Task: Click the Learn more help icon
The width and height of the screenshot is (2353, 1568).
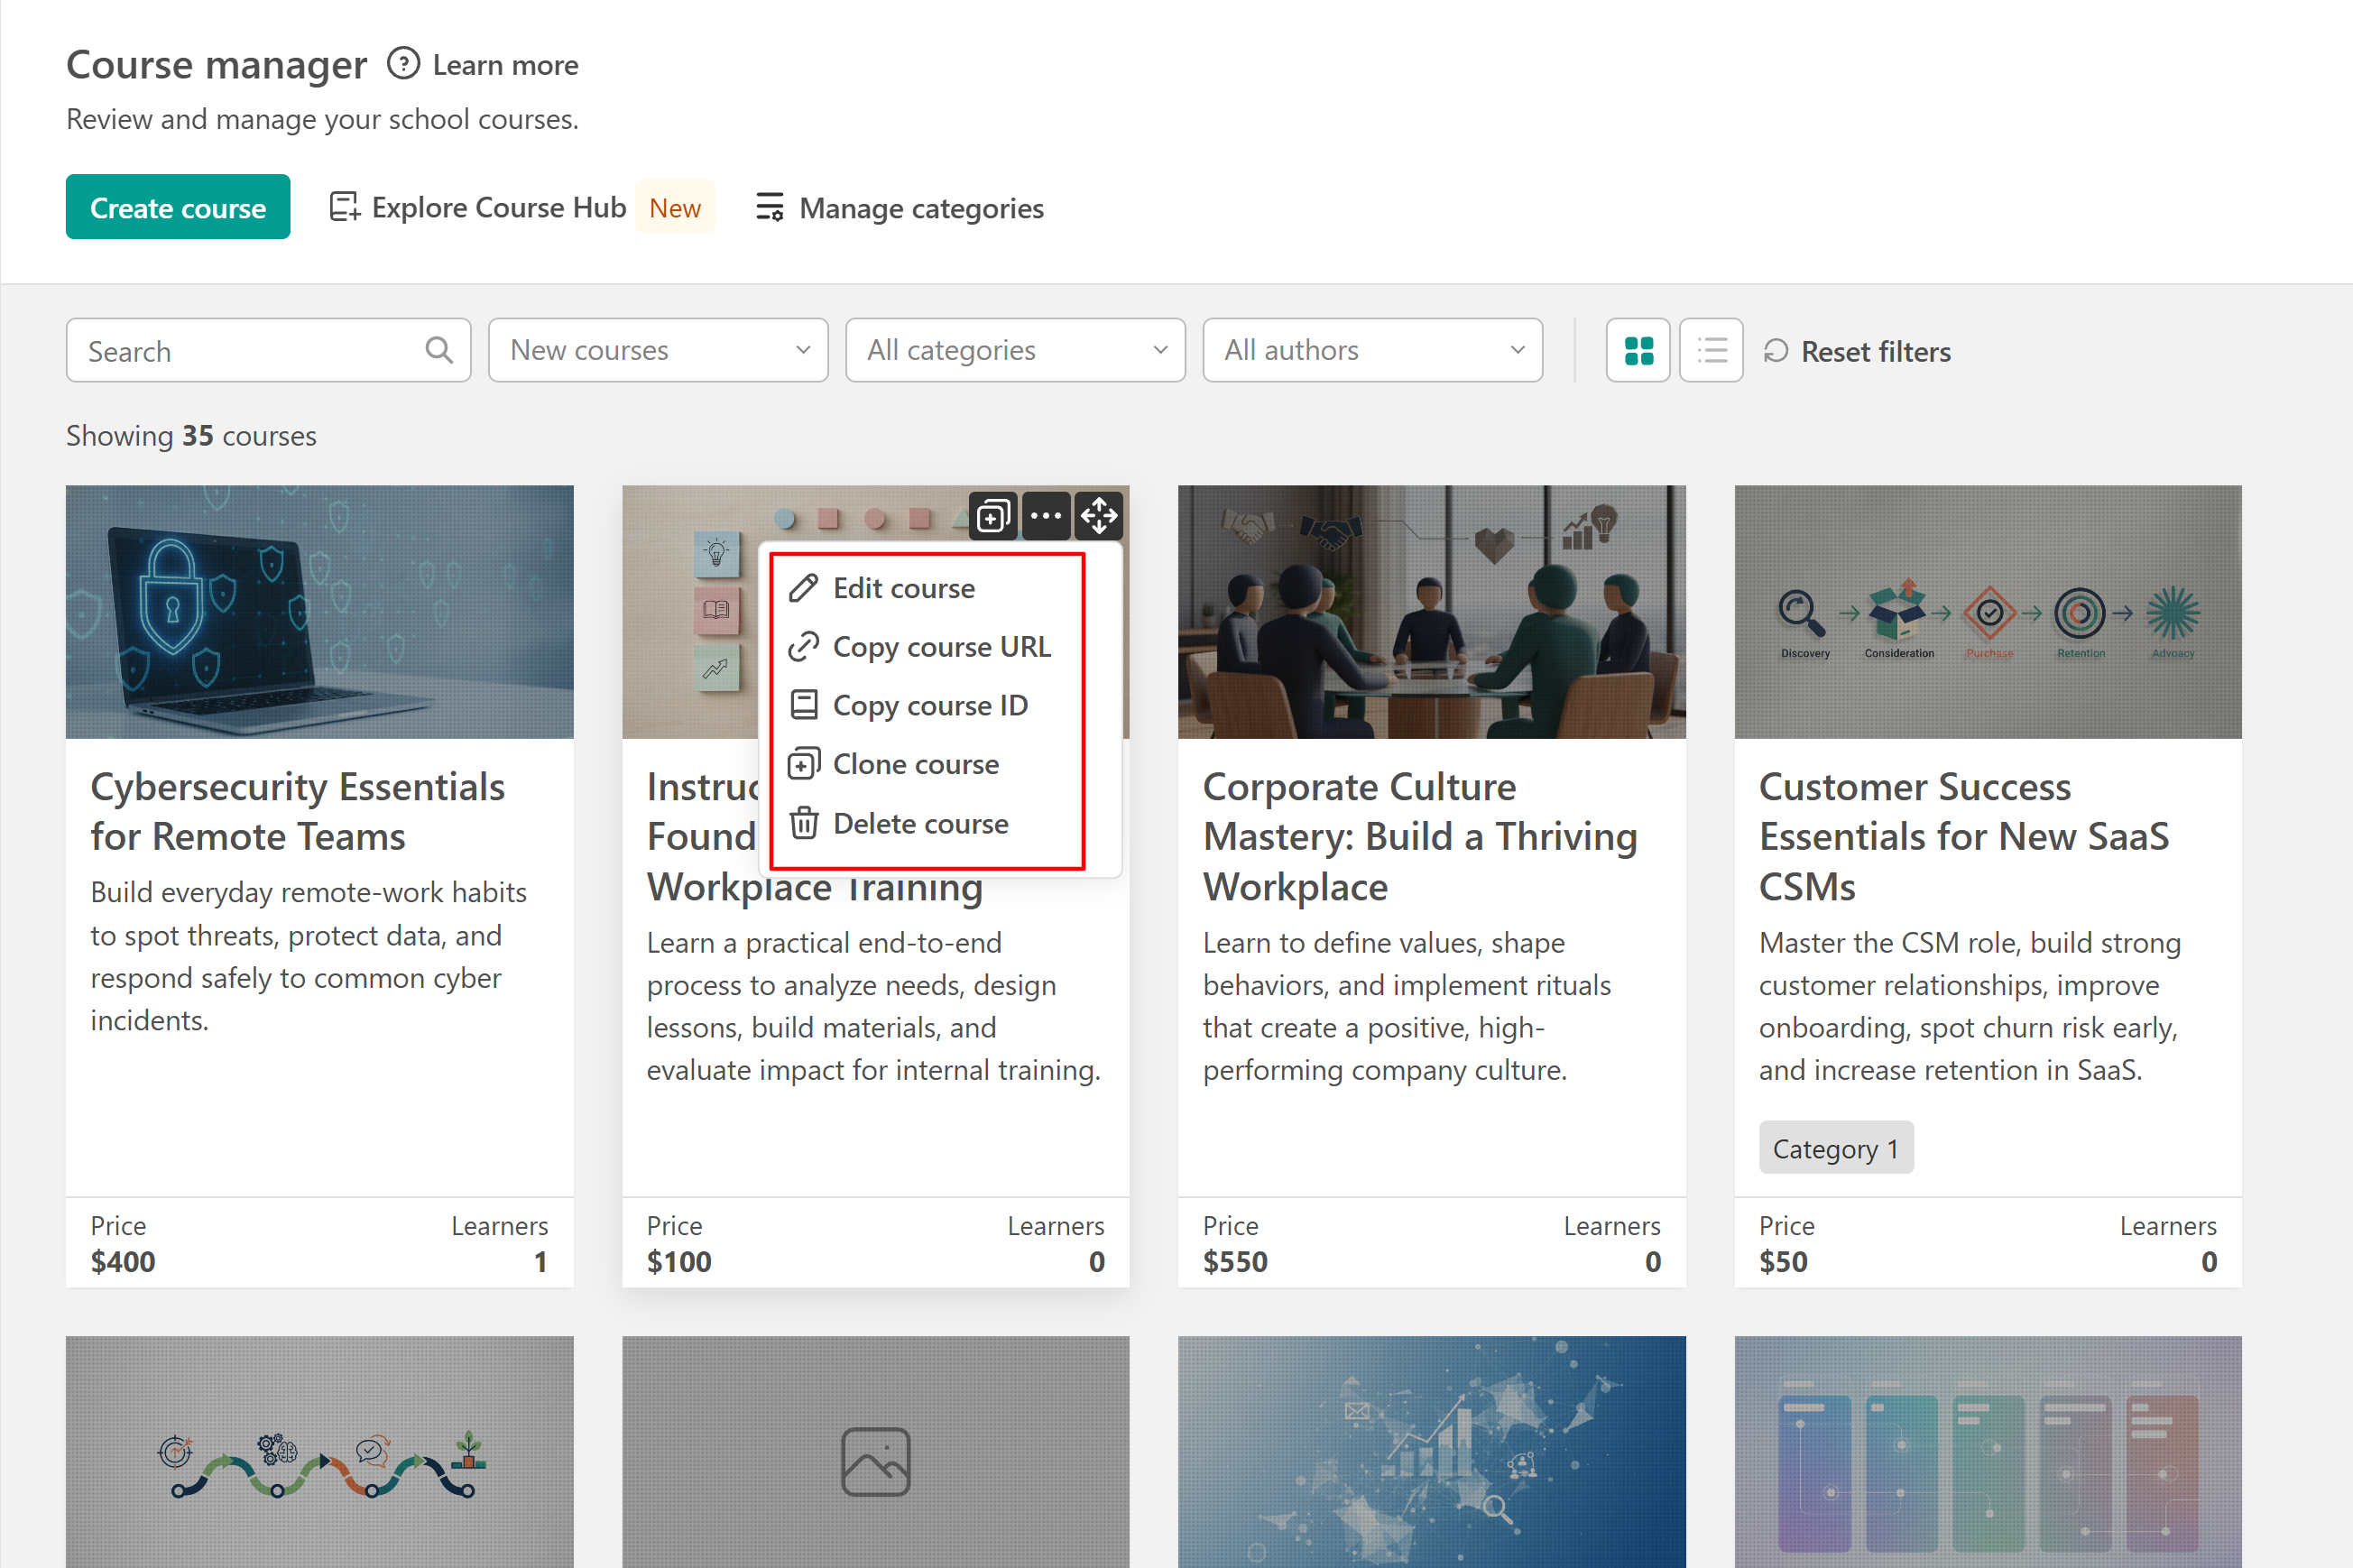Action: (403, 64)
